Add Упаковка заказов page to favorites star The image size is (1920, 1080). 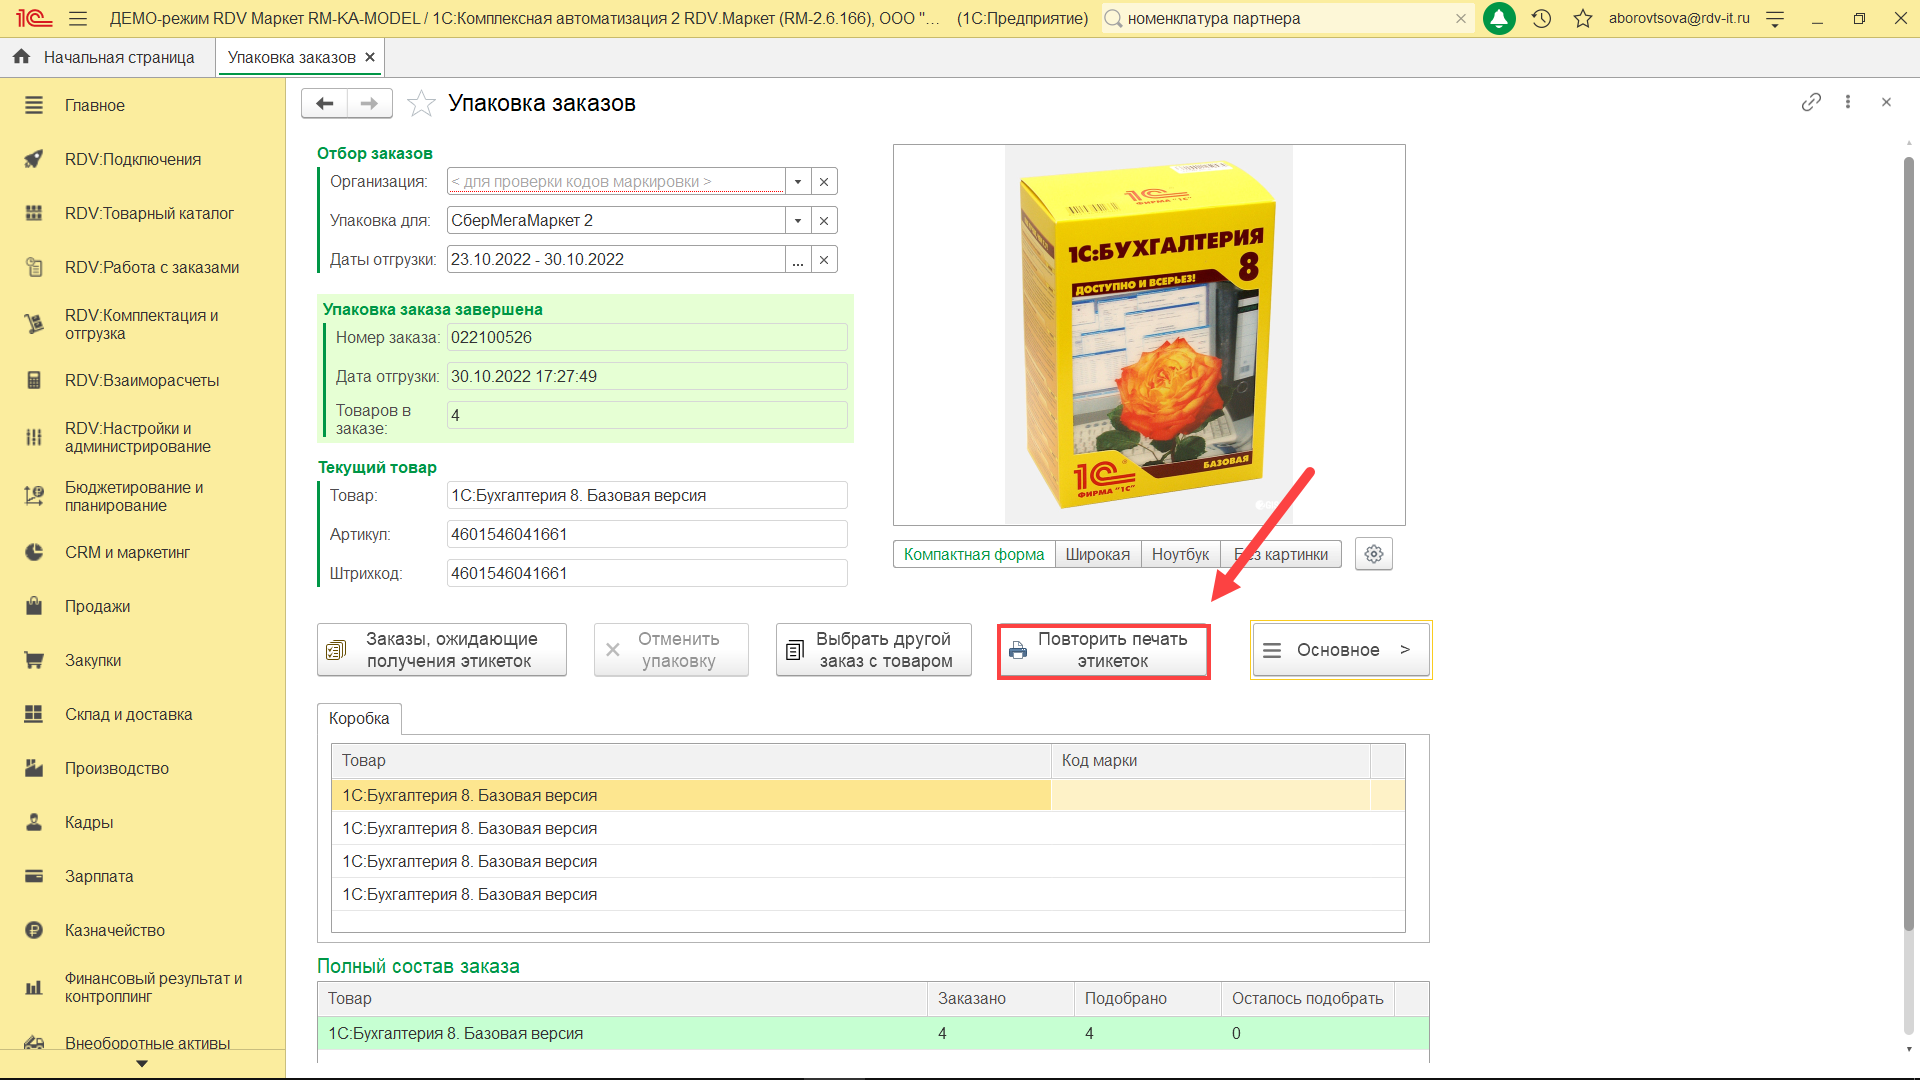click(421, 103)
